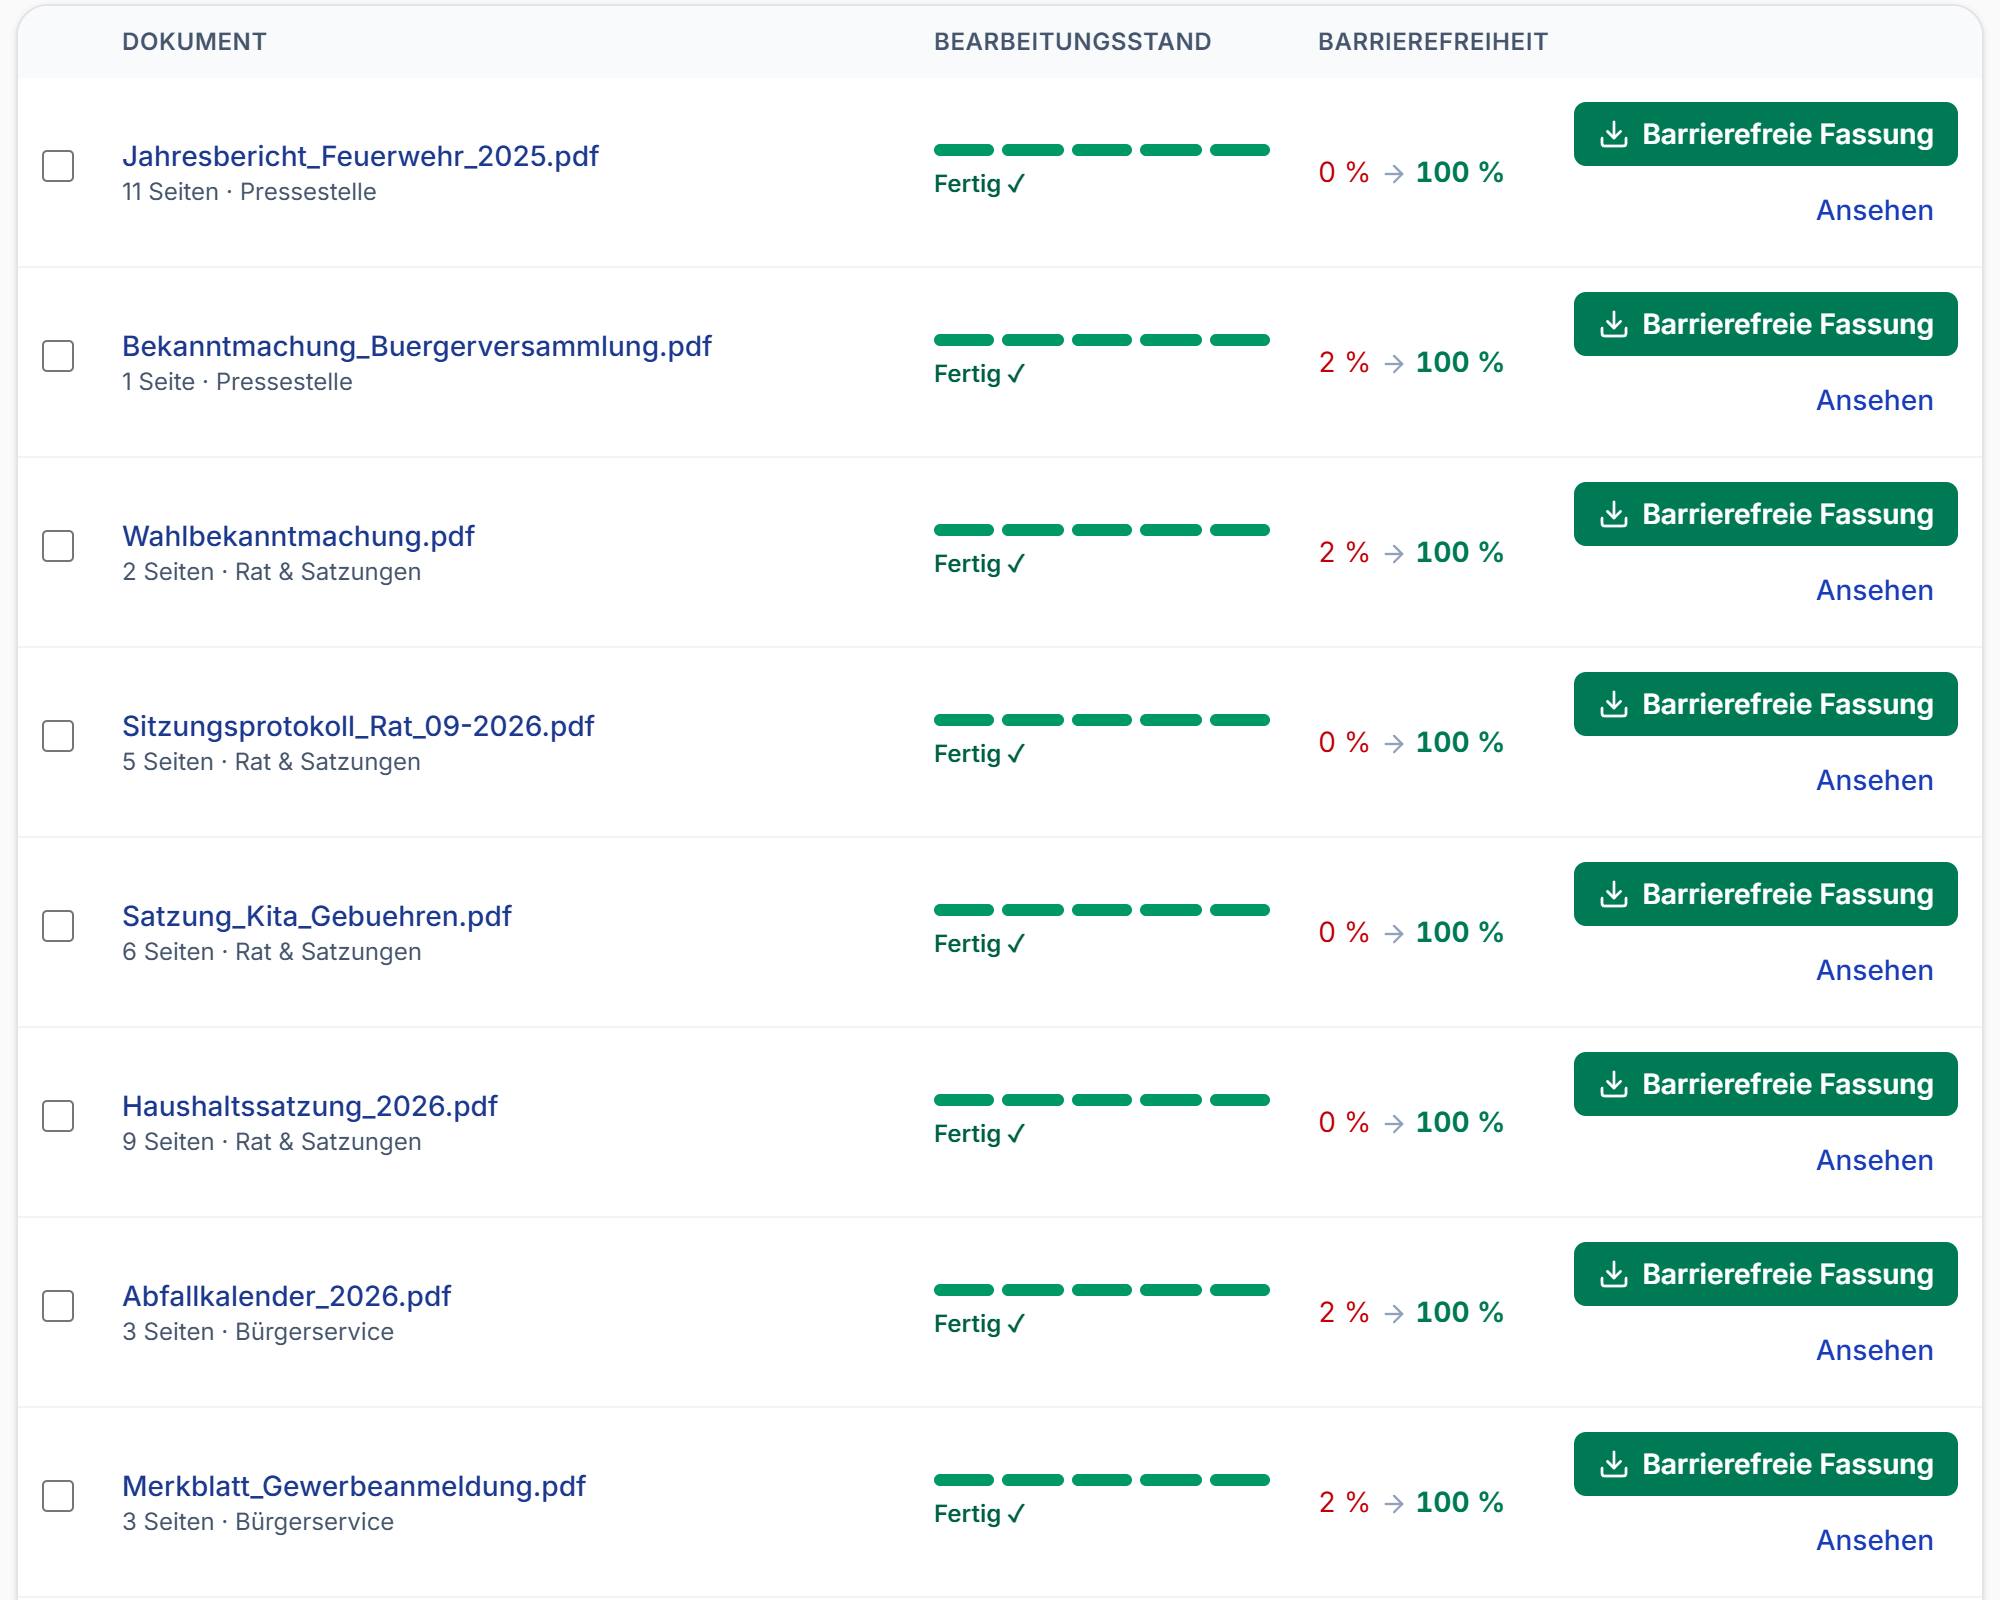Image resolution: width=2000 pixels, height=1600 pixels.
Task: View Abfallkalender_2026.pdf with Ansehen
Action: click(1874, 1350)
